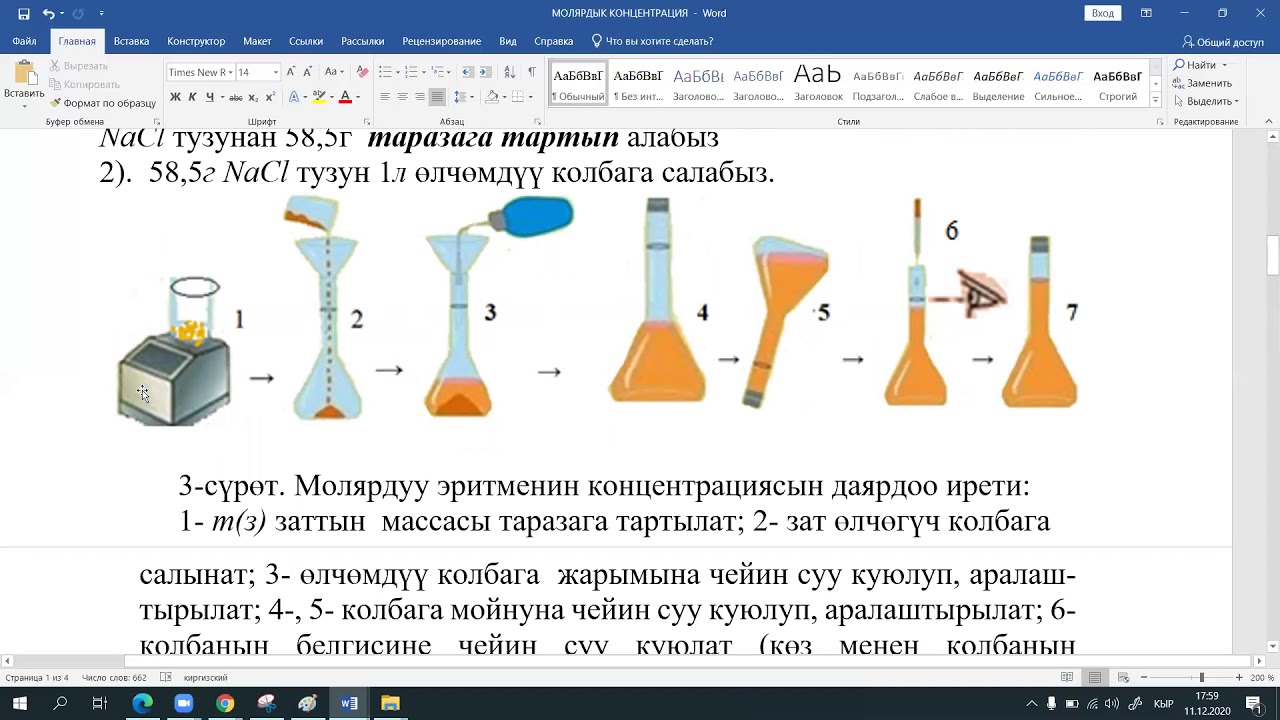The height and width of the screenshot is (720, 1280).
Task: Align text right
Action: tap(420, 97)
